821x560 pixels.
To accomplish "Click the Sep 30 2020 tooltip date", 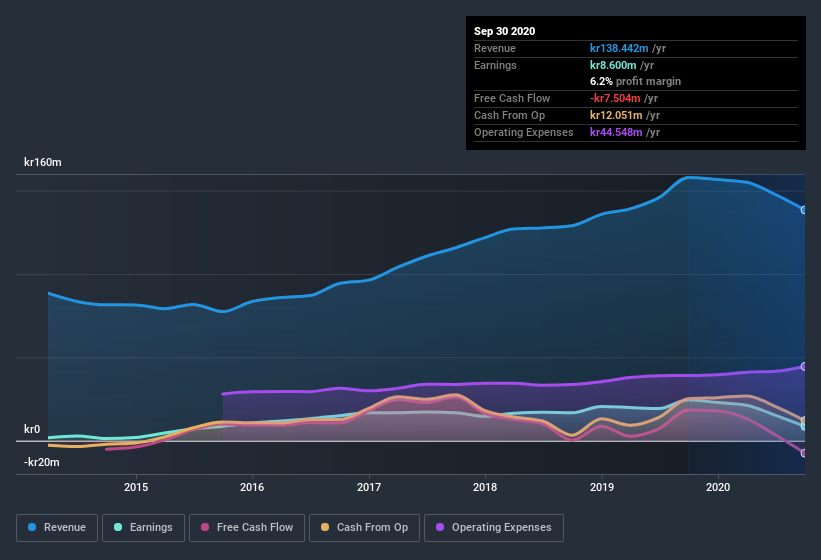I will [505, 31].
